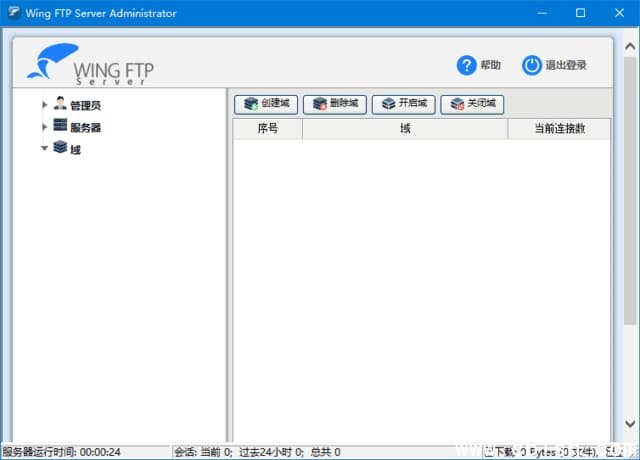Select the 服务器 server rack icon
This screenshot has width=640, height=460.
click(x=60, y=125)
